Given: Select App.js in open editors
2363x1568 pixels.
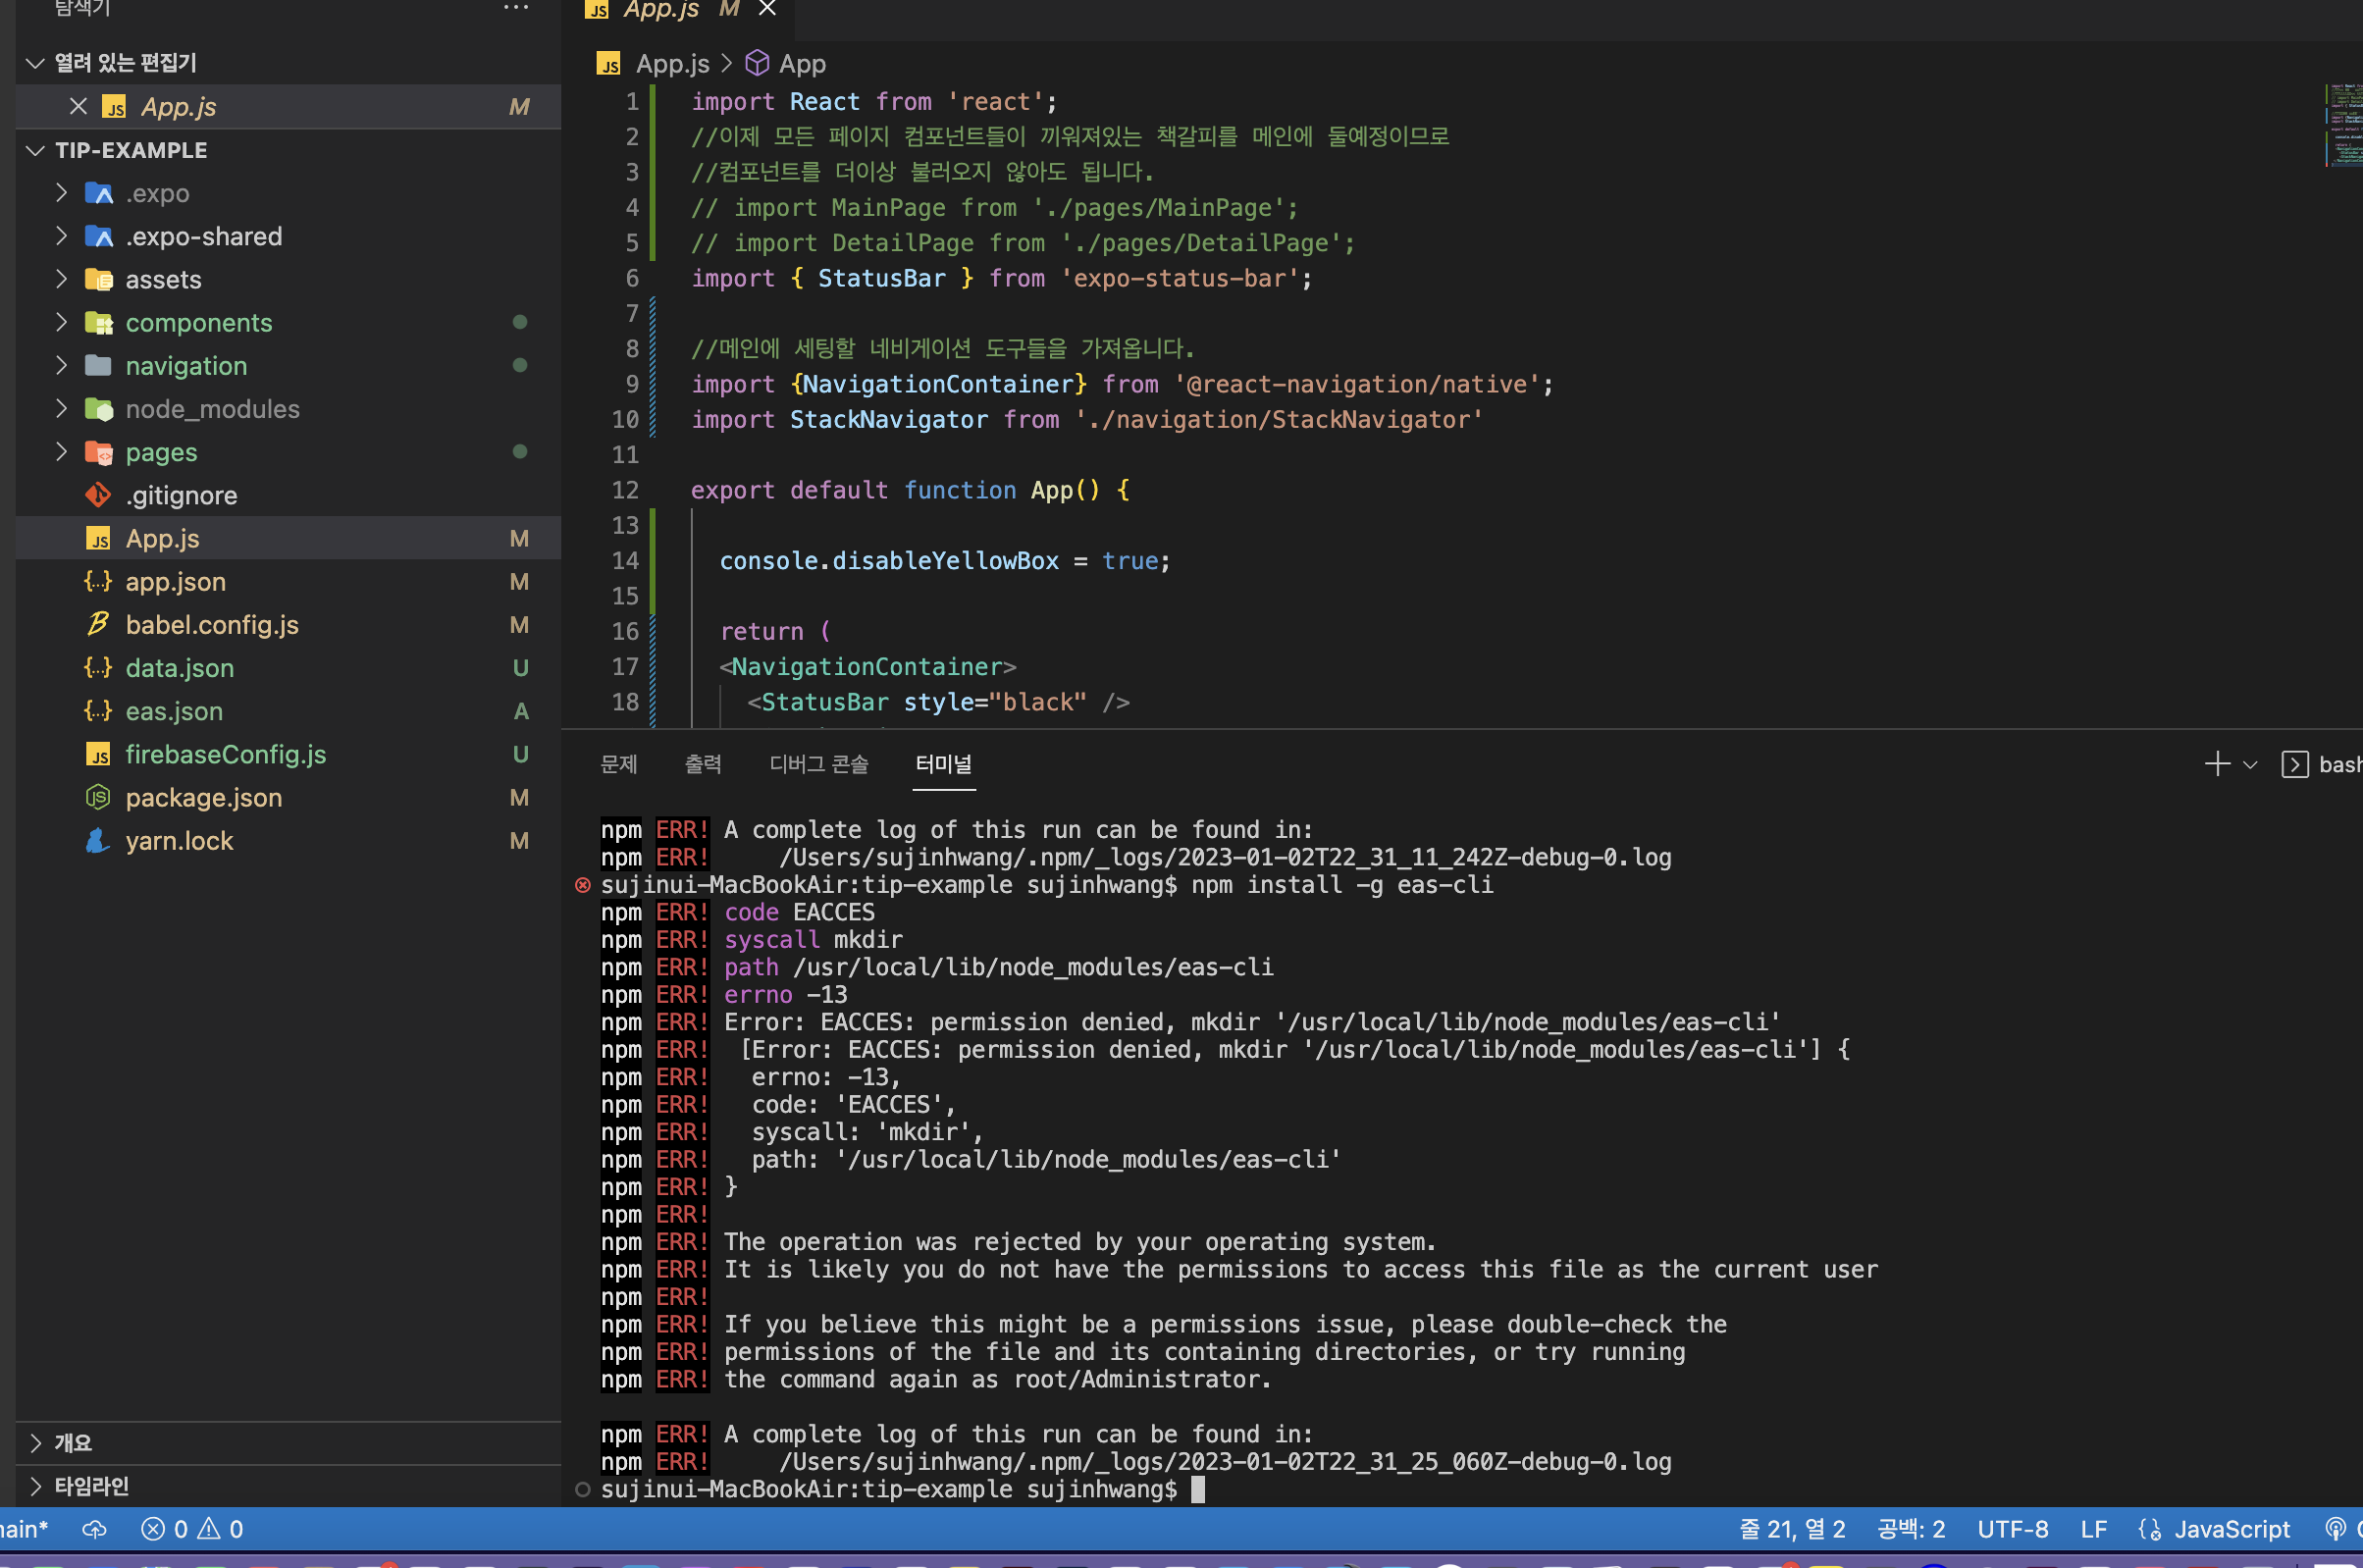Looking at the screenshot, I should (289, 106).
